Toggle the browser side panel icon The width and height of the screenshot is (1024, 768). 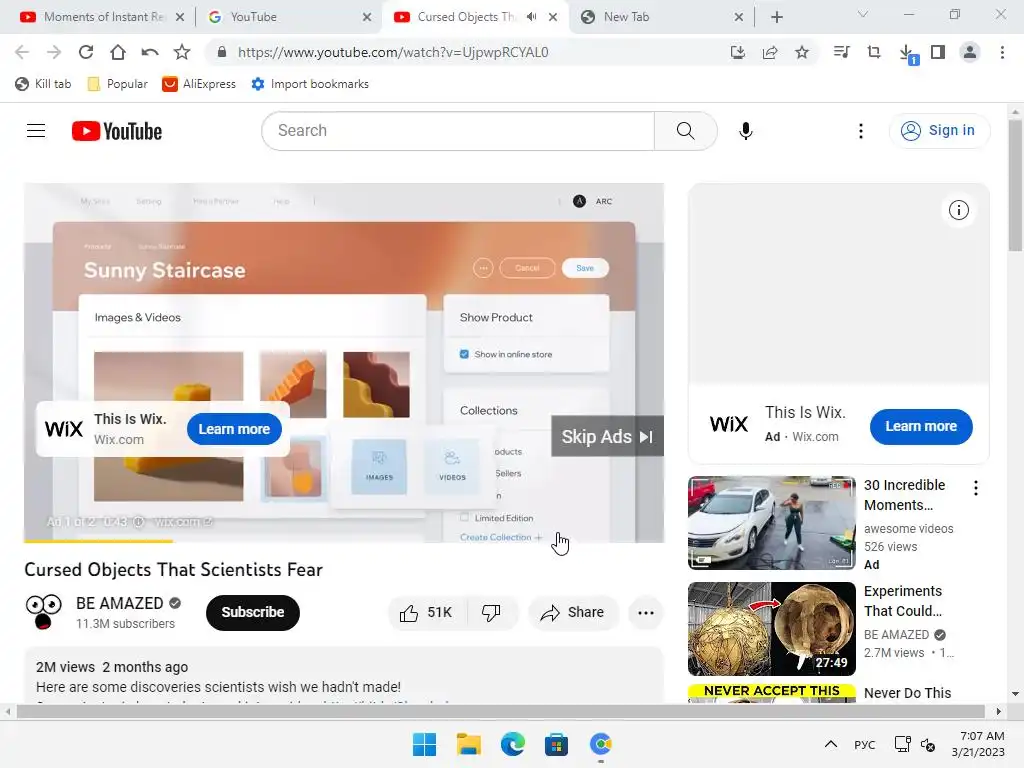(938, 52)
